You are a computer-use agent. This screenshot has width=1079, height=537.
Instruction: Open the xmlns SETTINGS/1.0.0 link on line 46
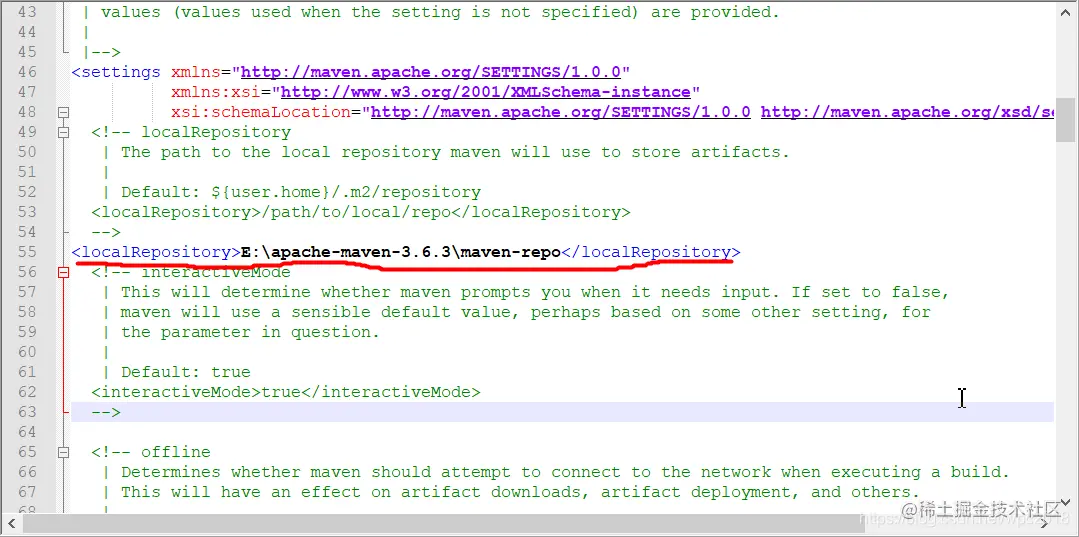pos(431,72)
